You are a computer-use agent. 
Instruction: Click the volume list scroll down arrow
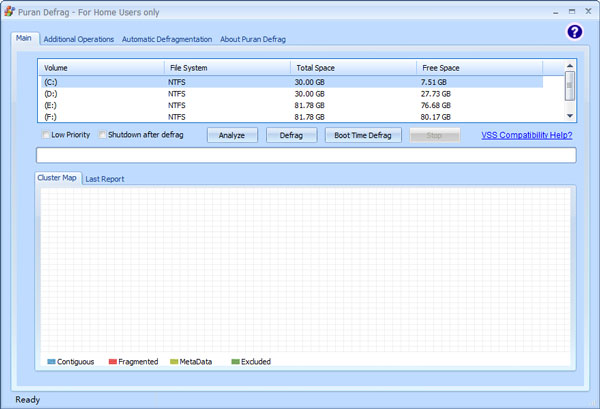point(570,115)
